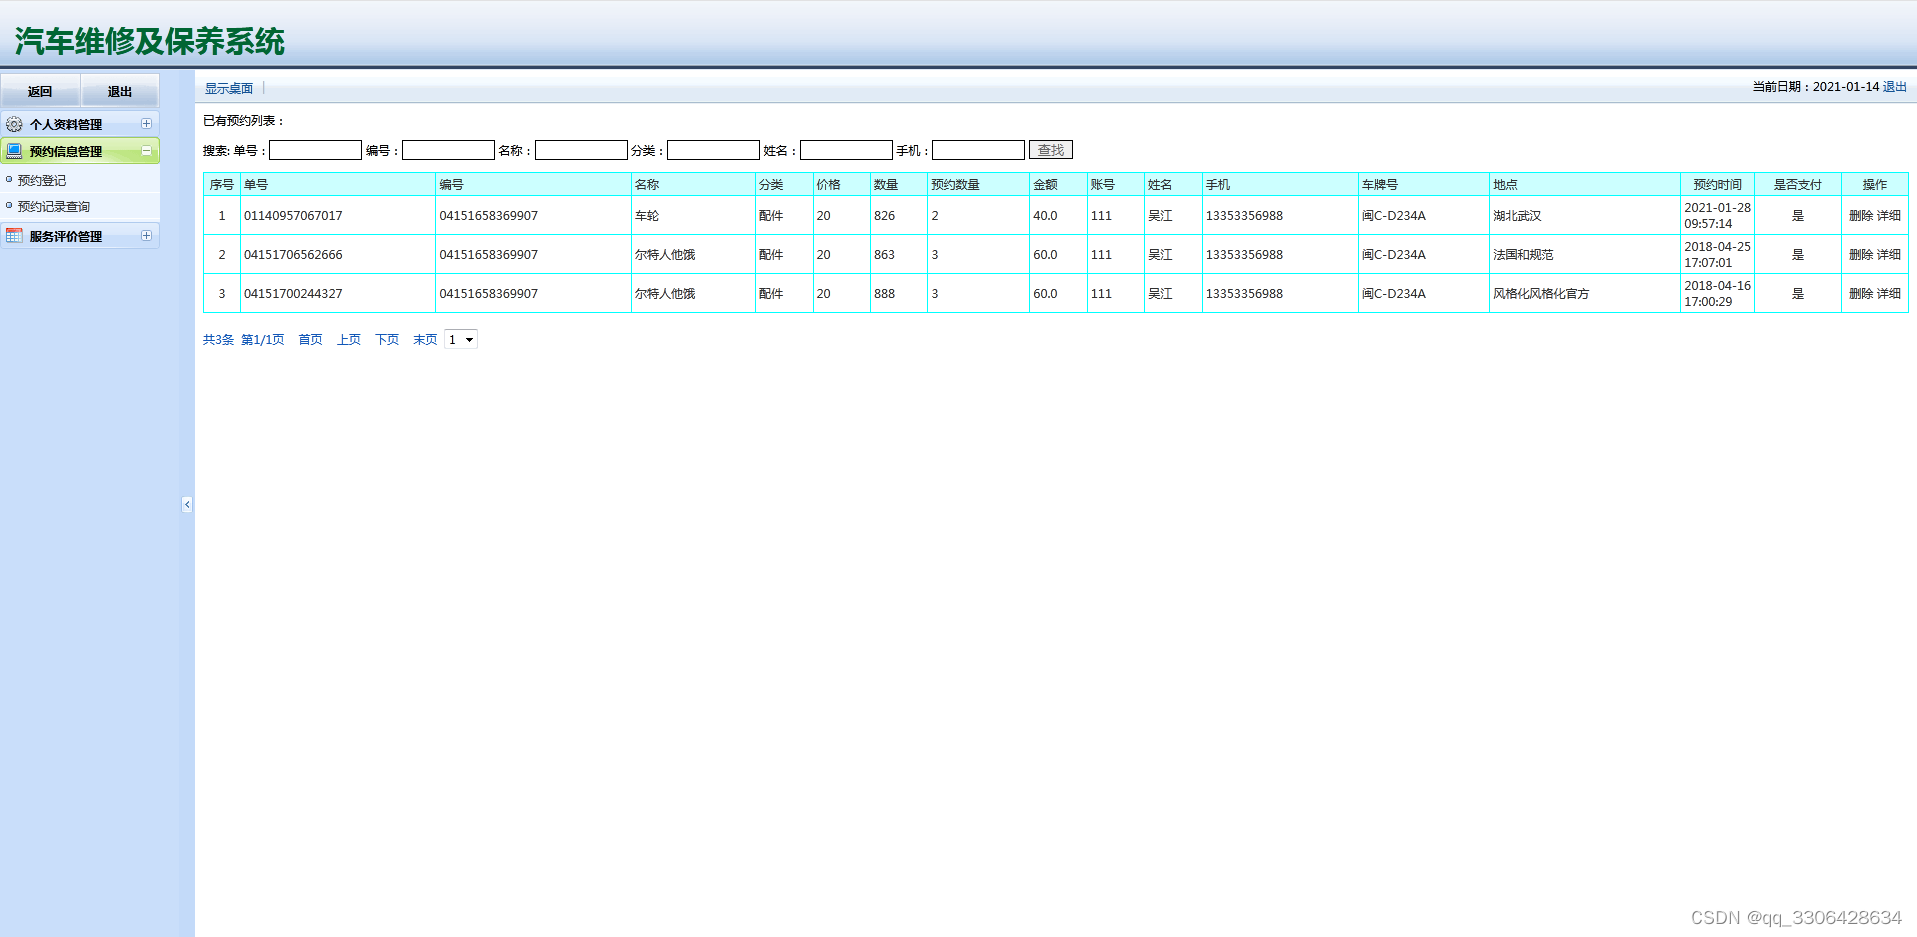Viewport: 1917px width, 937px height.
Task: Focus the 分类 search input
Action: tap(713, 150)
